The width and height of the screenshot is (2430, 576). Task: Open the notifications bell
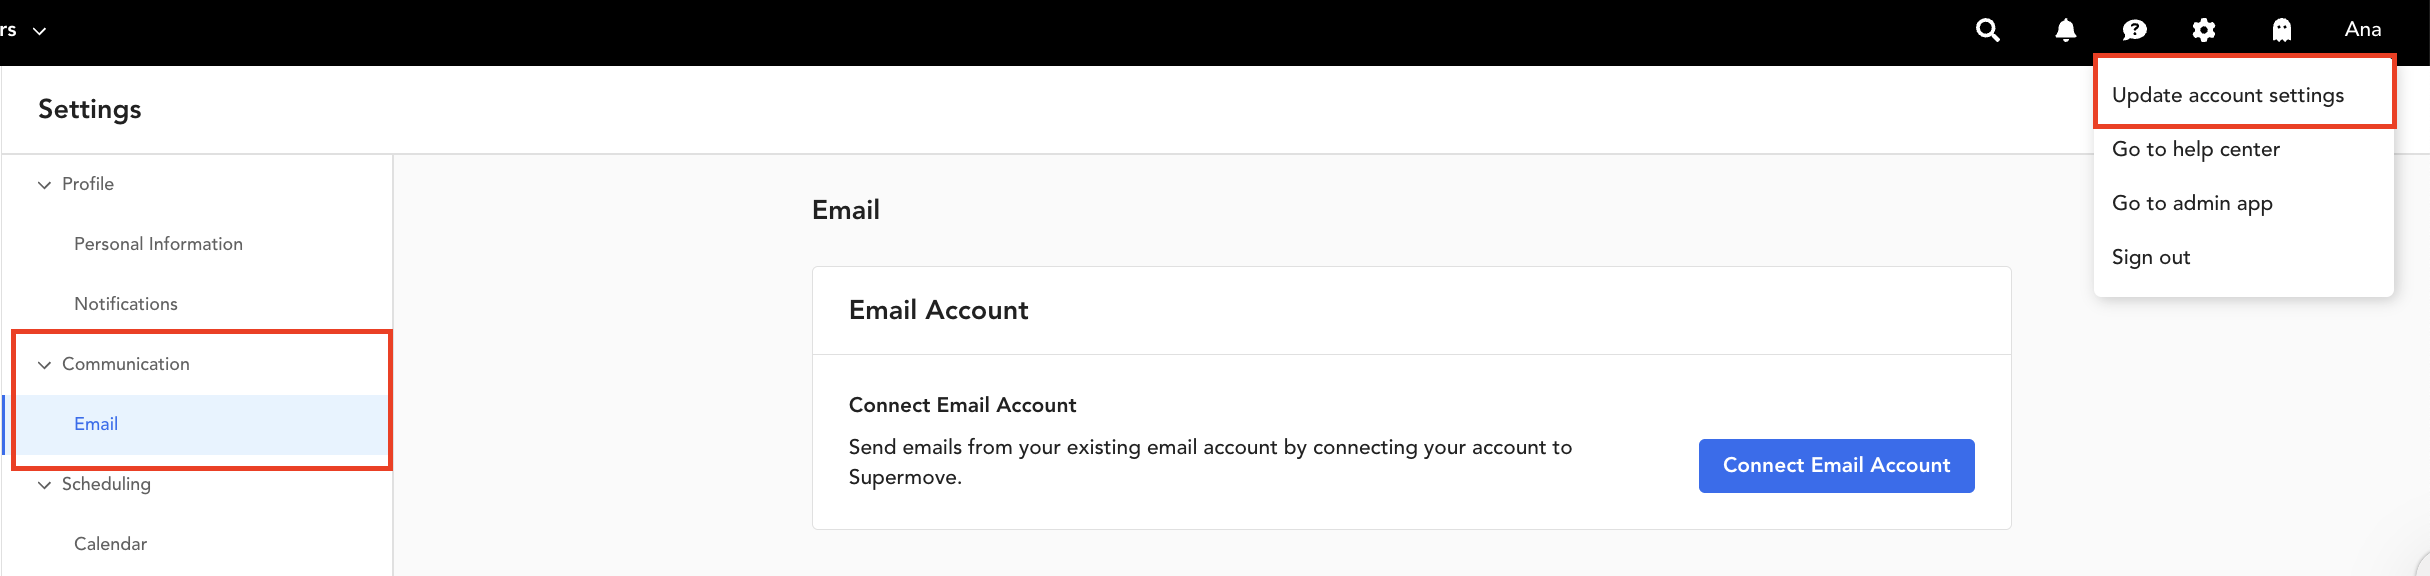(2066, 31)
